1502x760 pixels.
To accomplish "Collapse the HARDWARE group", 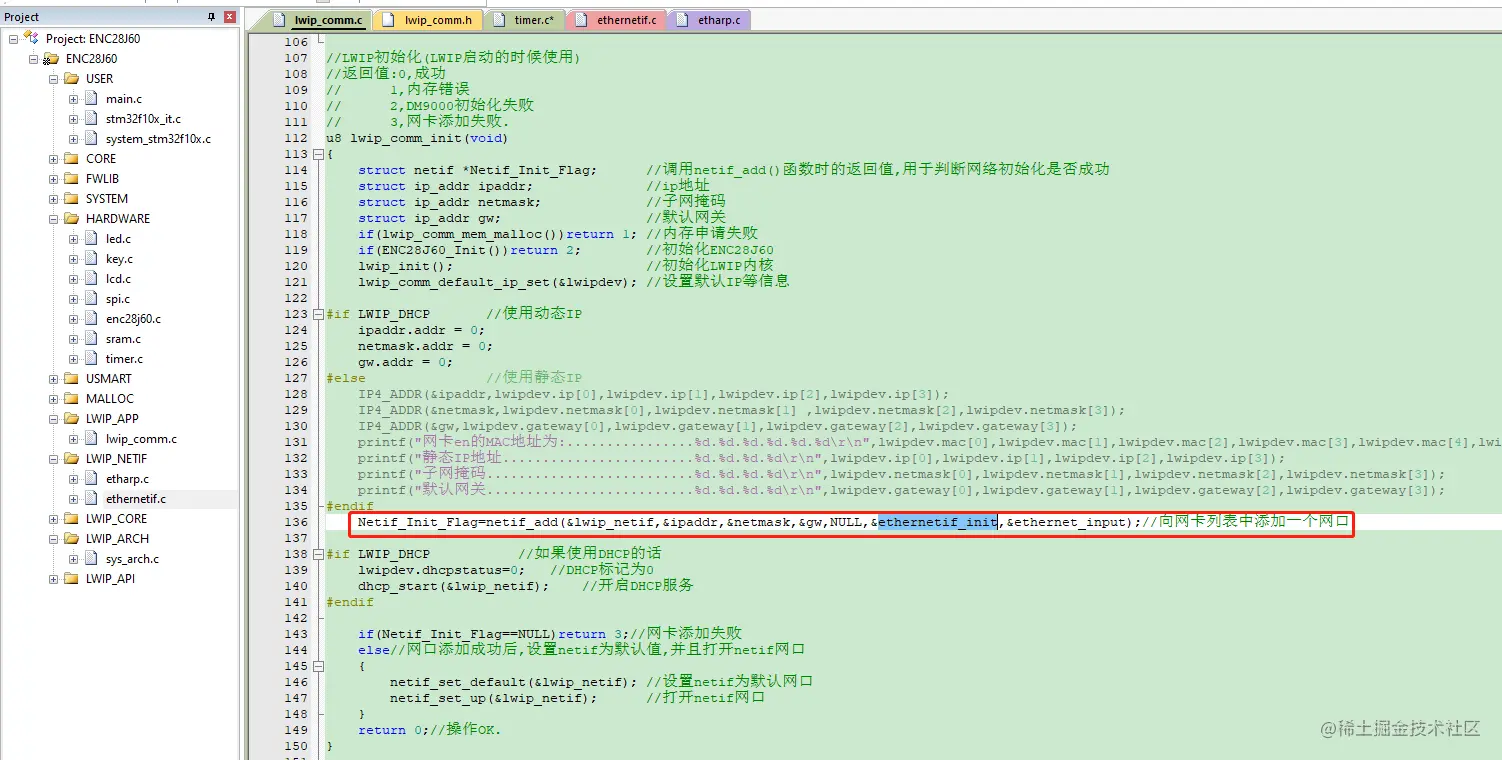I will pos(53,219).
